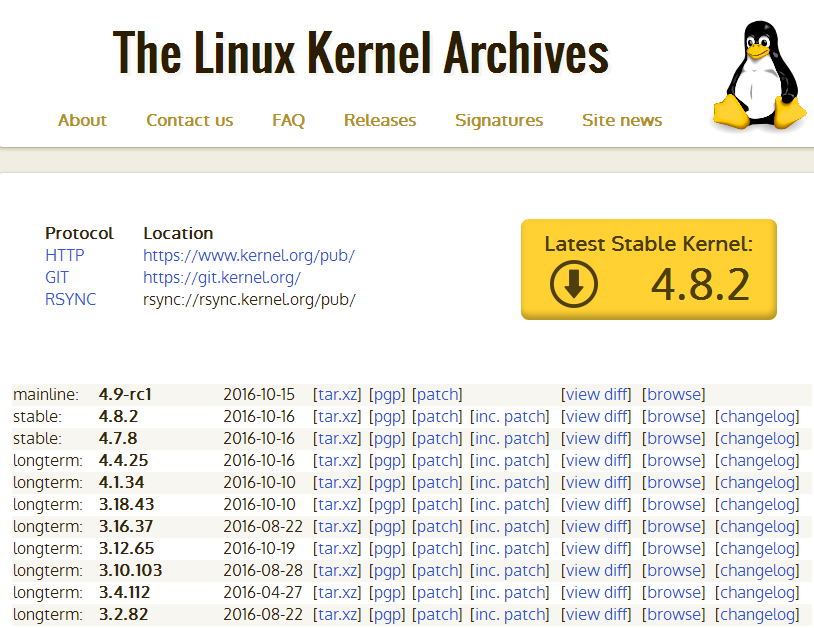The height and width of the screenshot is (628, 814).
Task: Go to Contact us page
Action: pyautogui.click(x=189, y=120)
